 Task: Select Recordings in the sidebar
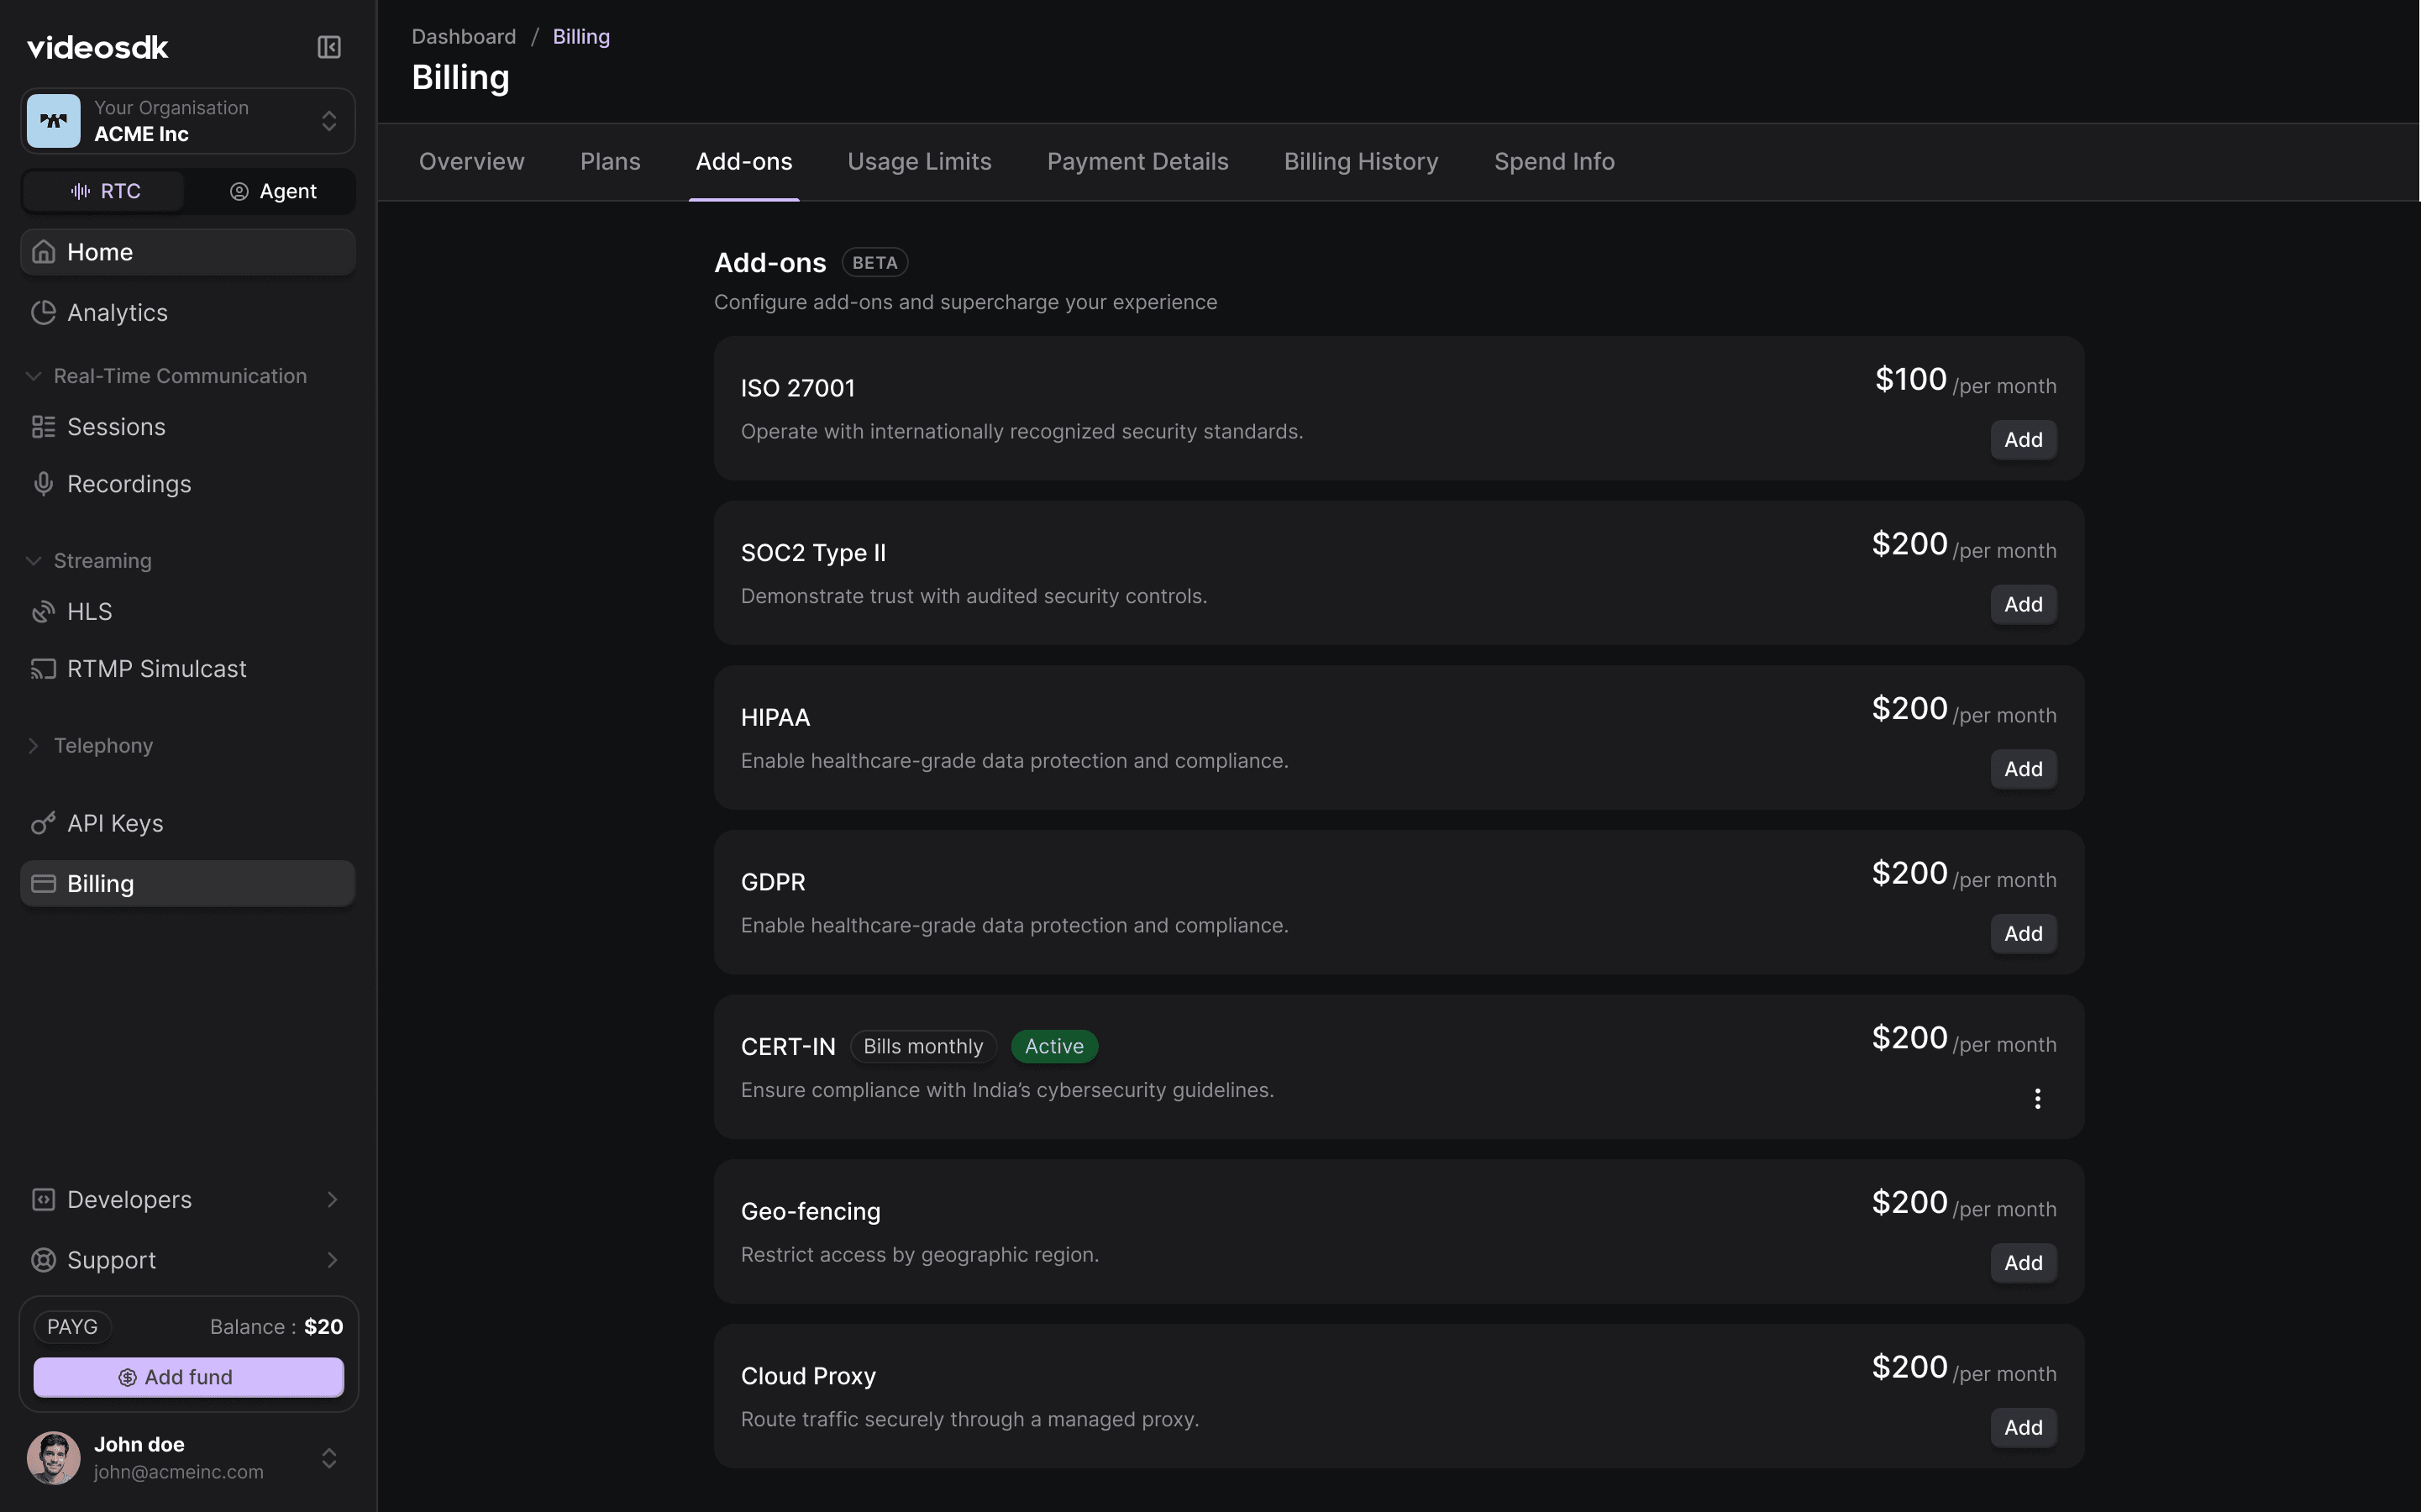click(131, 484)
